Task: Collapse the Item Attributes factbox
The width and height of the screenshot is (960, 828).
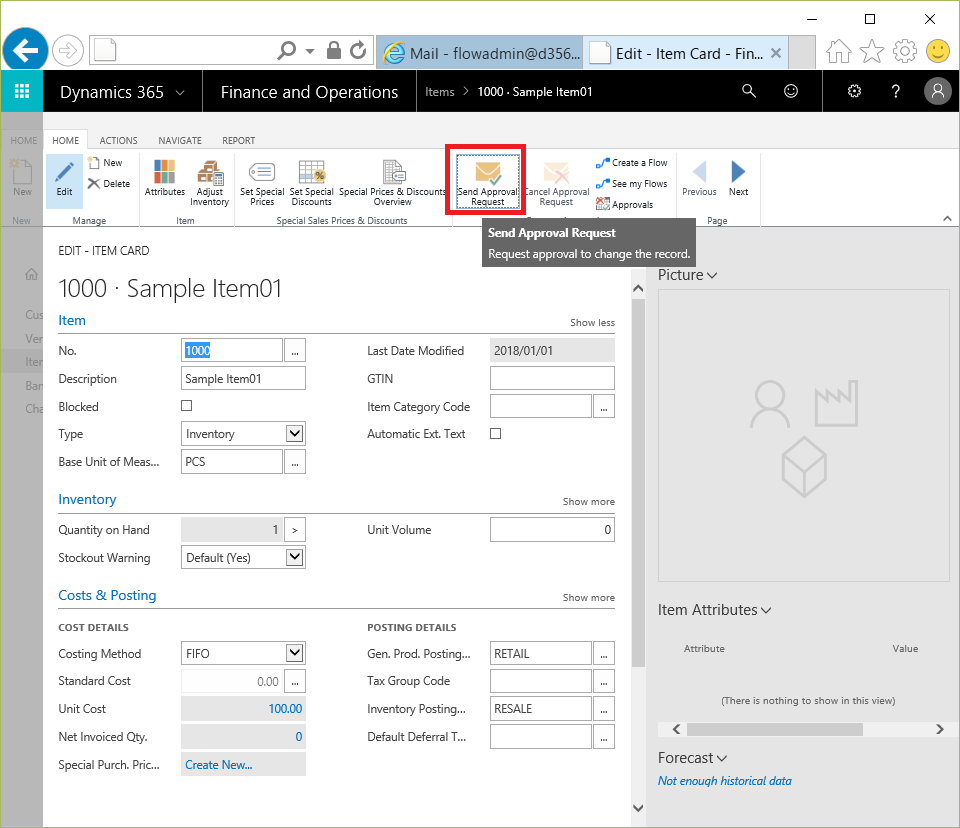Action: pyautogui.click(x=766, y=611)
